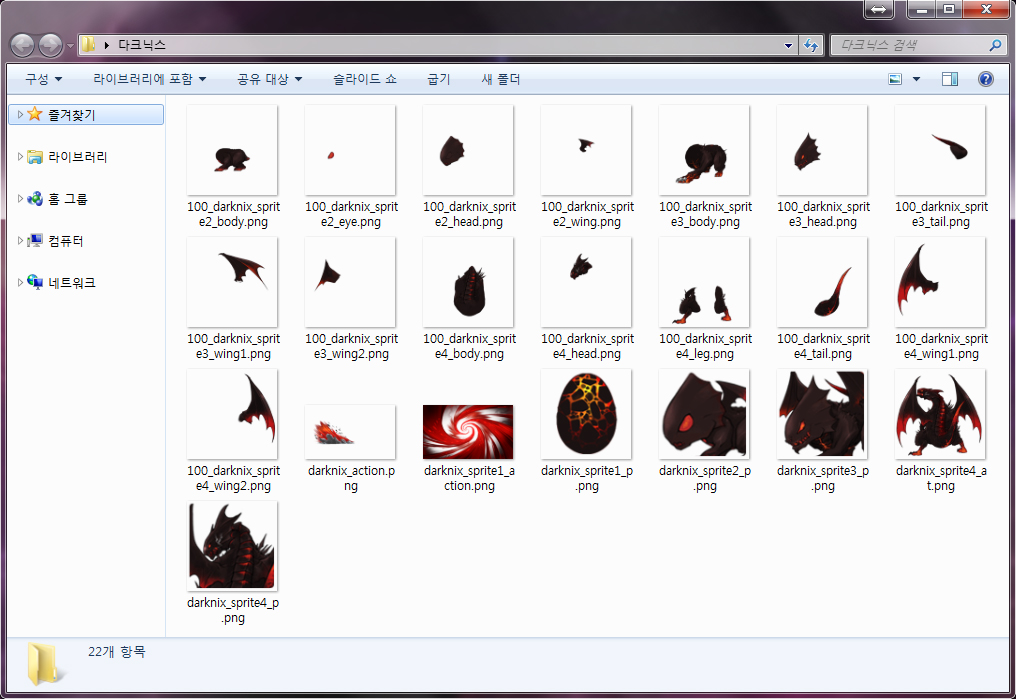The height and width of the screenshot is (699, 1016).
Task: Click the Forward navigation arrow button
Action: coord(50,45)
